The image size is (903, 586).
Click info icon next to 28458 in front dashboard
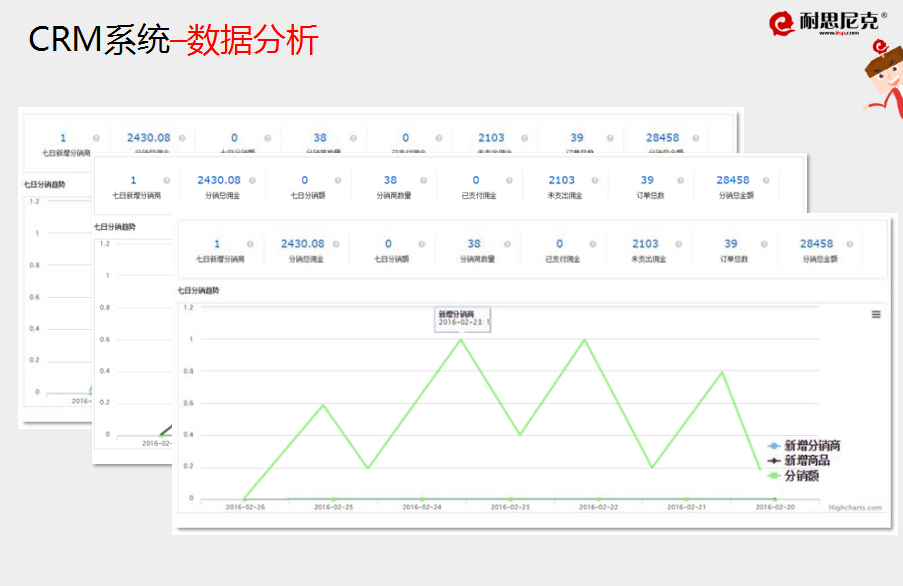[849, 244]
